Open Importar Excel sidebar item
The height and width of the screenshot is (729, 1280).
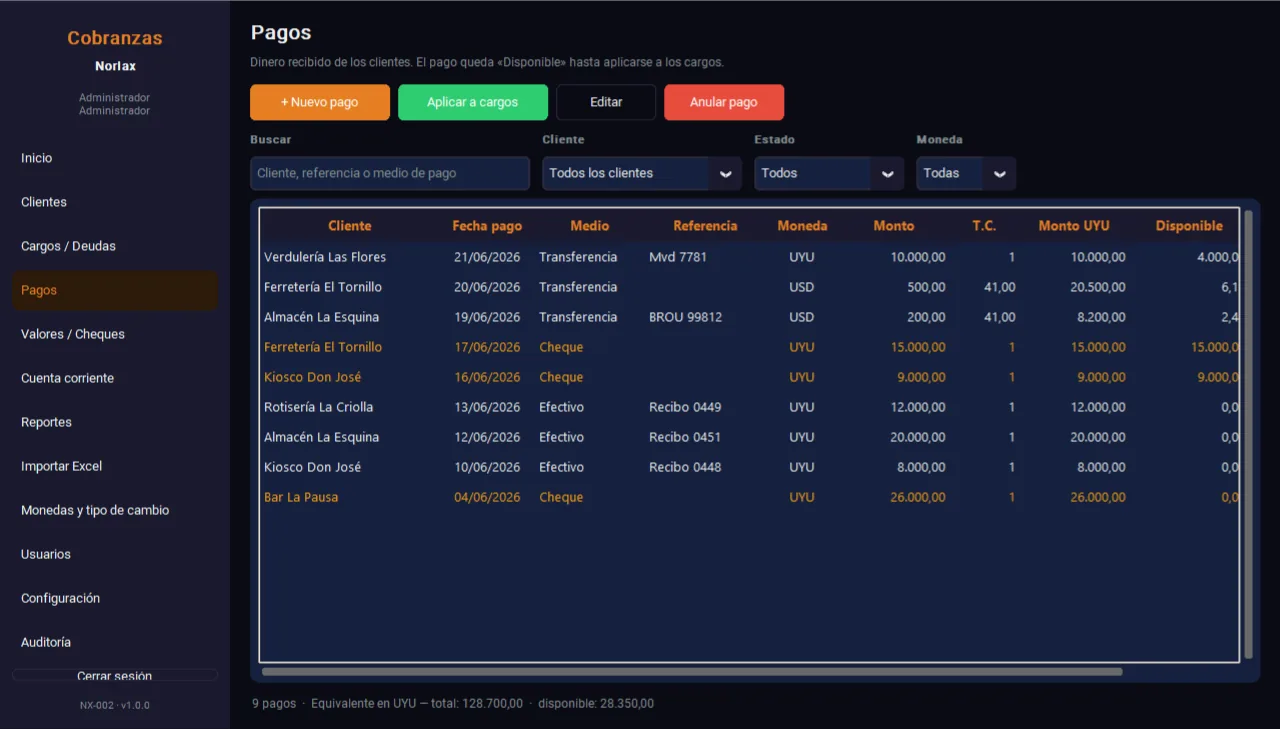115,466
